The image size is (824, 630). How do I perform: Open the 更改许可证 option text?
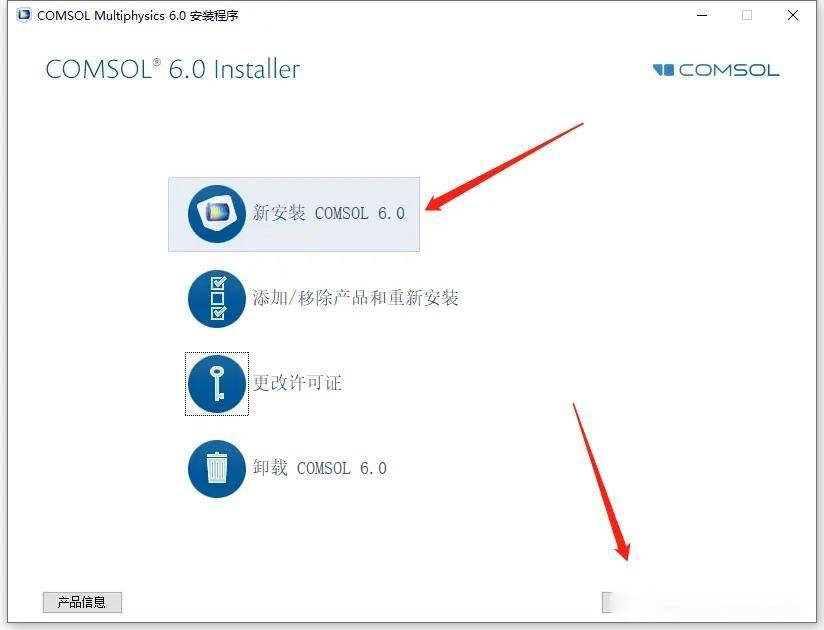pos(297,383)
